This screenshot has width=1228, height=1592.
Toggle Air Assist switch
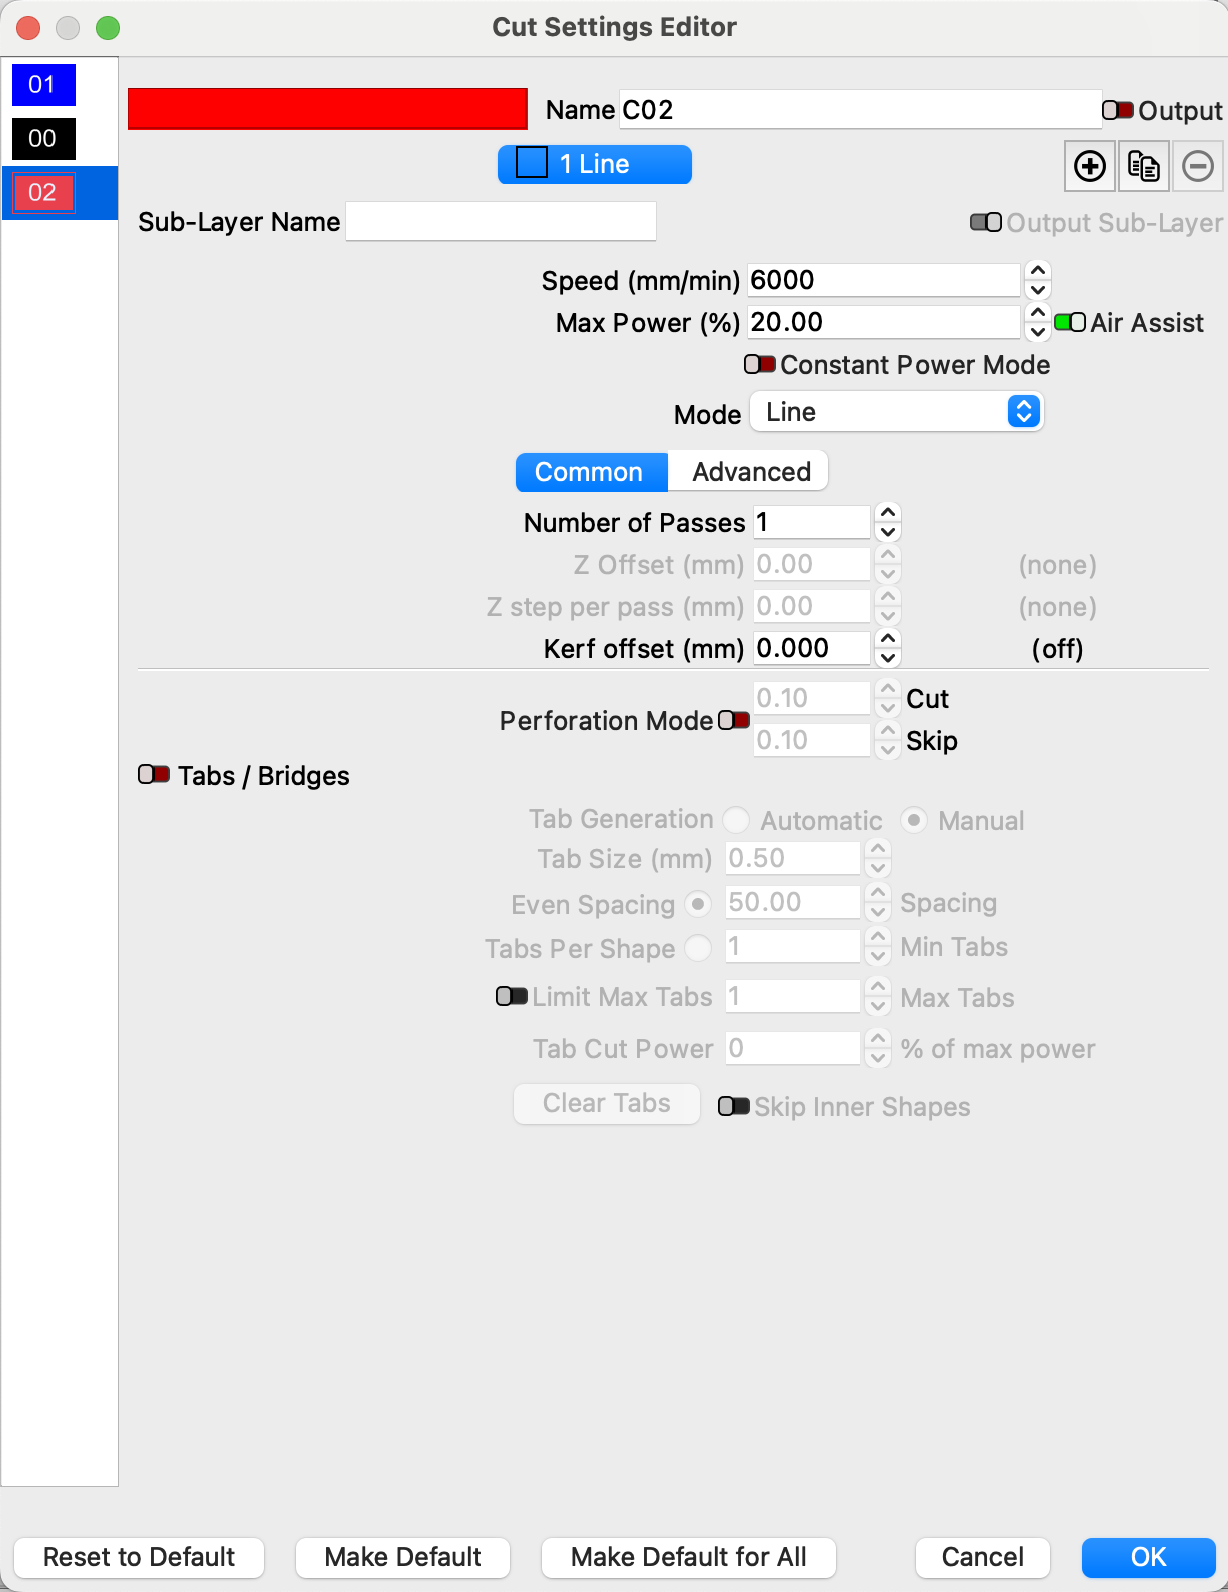pos(1070,322)
